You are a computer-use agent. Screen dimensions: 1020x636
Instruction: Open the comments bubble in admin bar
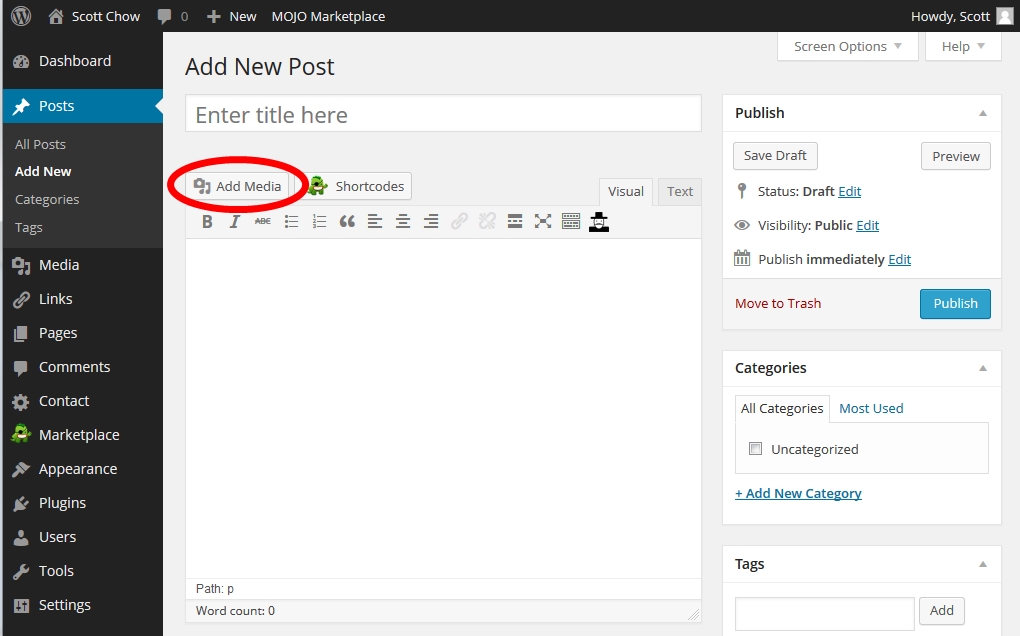[x=172, y=16]
